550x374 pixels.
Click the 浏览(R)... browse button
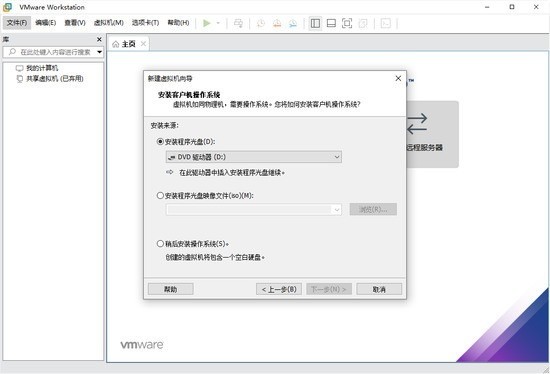coord(373,209)
